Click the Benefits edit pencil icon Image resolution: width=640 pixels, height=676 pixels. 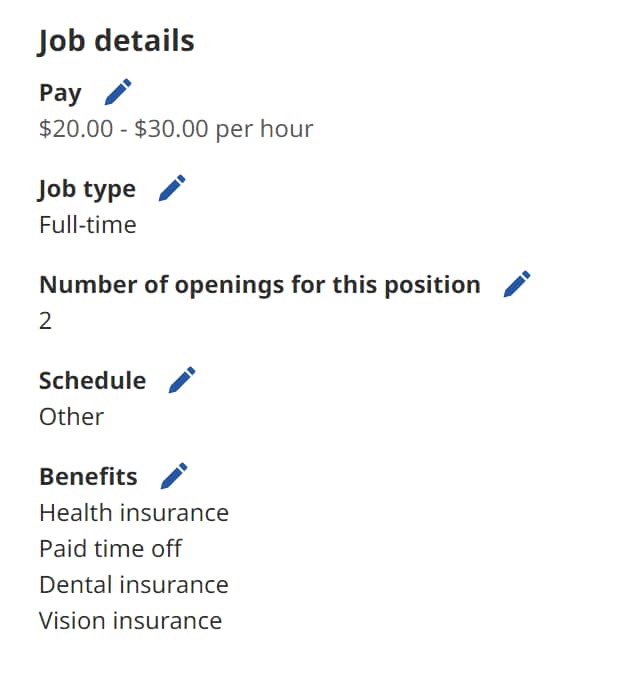(174, 476)
